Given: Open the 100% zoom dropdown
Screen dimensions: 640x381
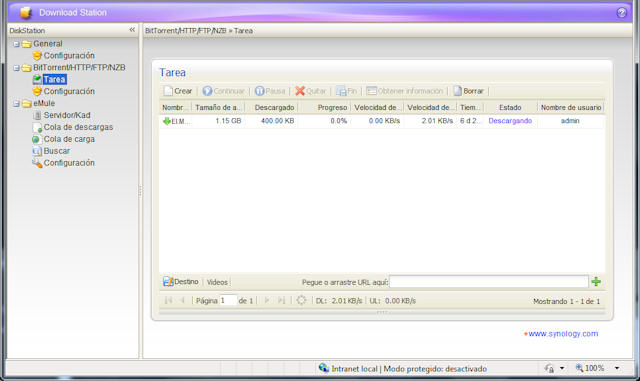Looking at the screenshot, I should click(617, 368).
